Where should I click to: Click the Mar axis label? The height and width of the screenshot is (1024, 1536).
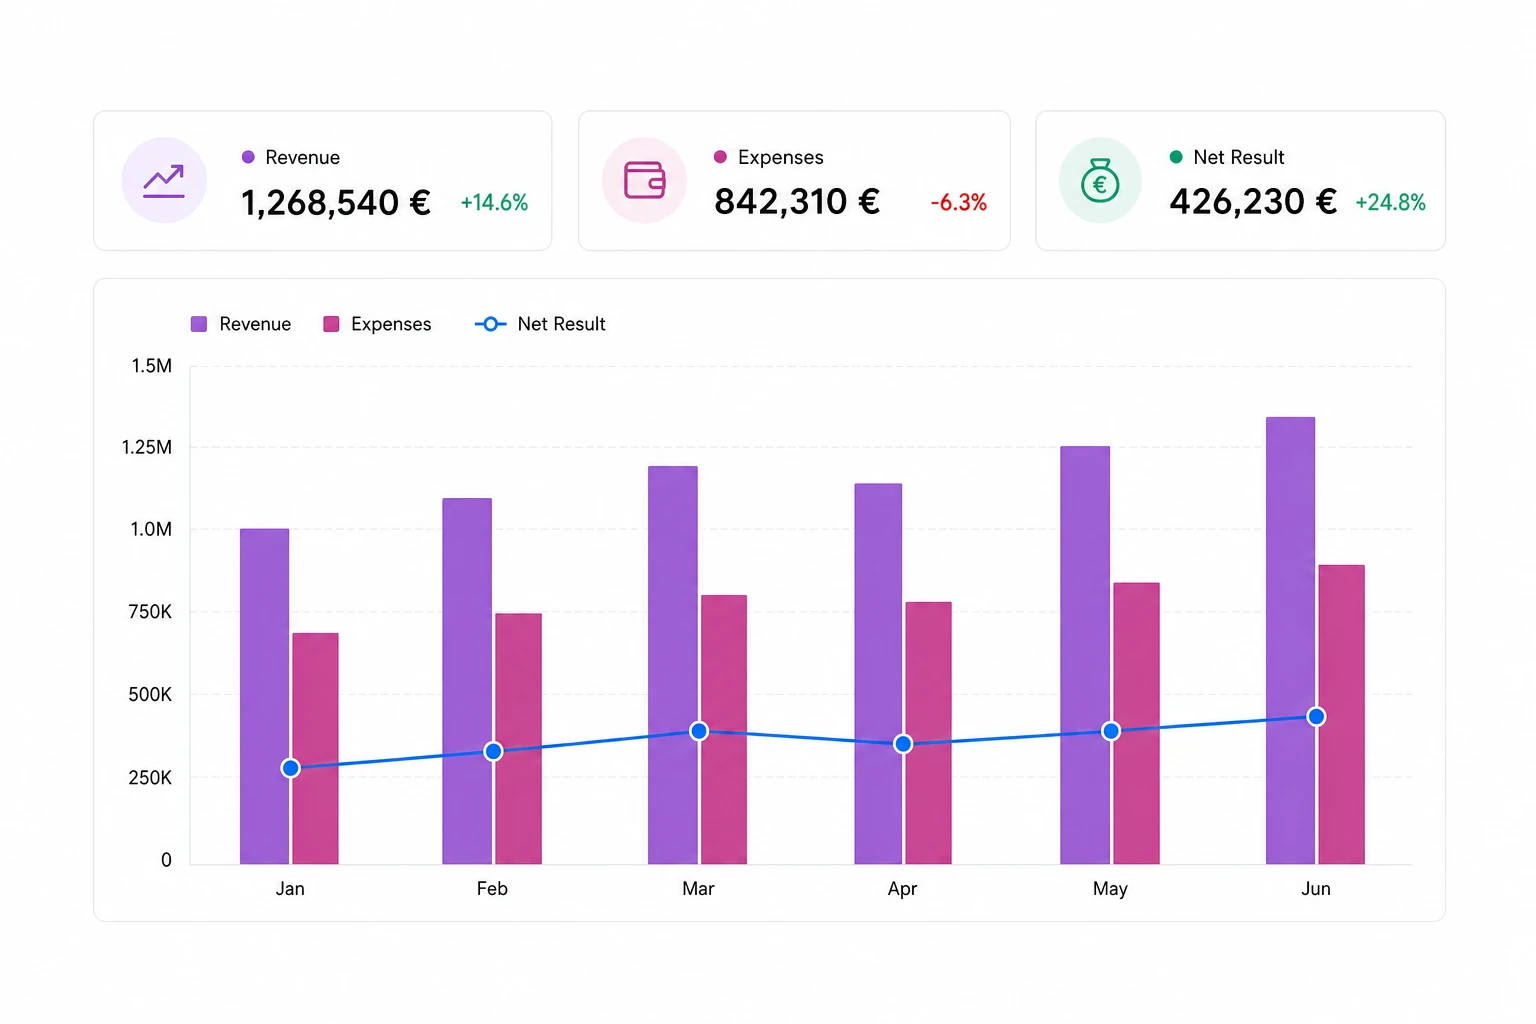click(698, 889)
